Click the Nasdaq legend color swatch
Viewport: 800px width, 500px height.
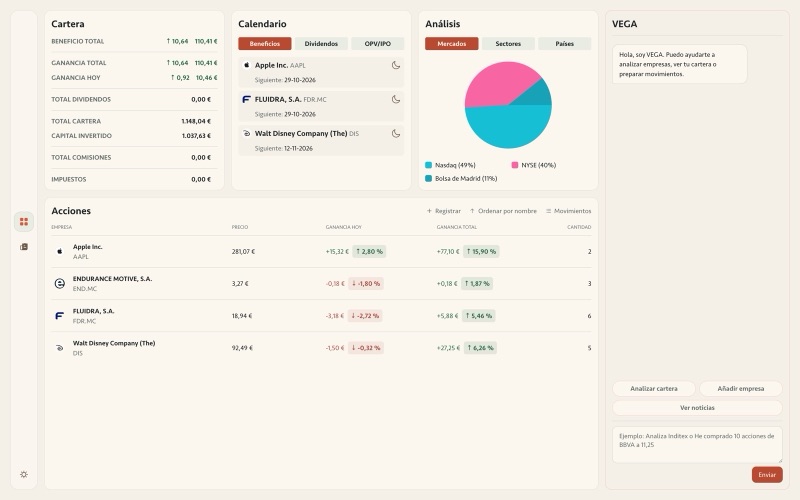(429, 165)
